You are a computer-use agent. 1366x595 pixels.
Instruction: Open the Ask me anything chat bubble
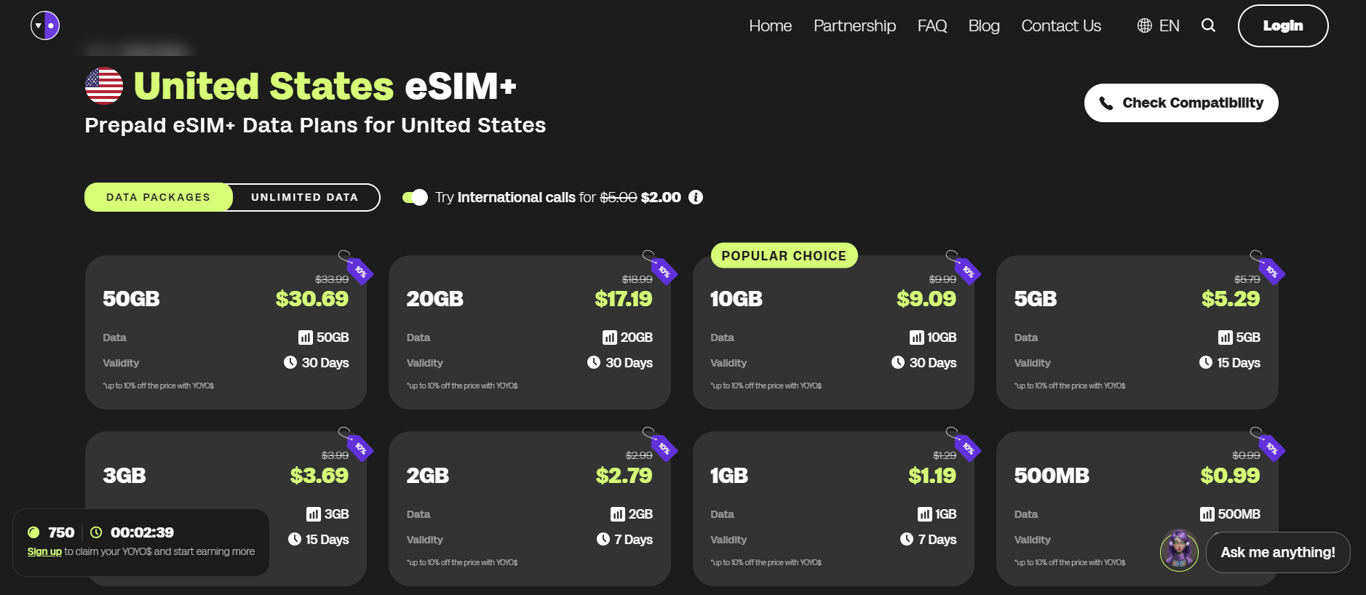click(x=1277, y=552)
